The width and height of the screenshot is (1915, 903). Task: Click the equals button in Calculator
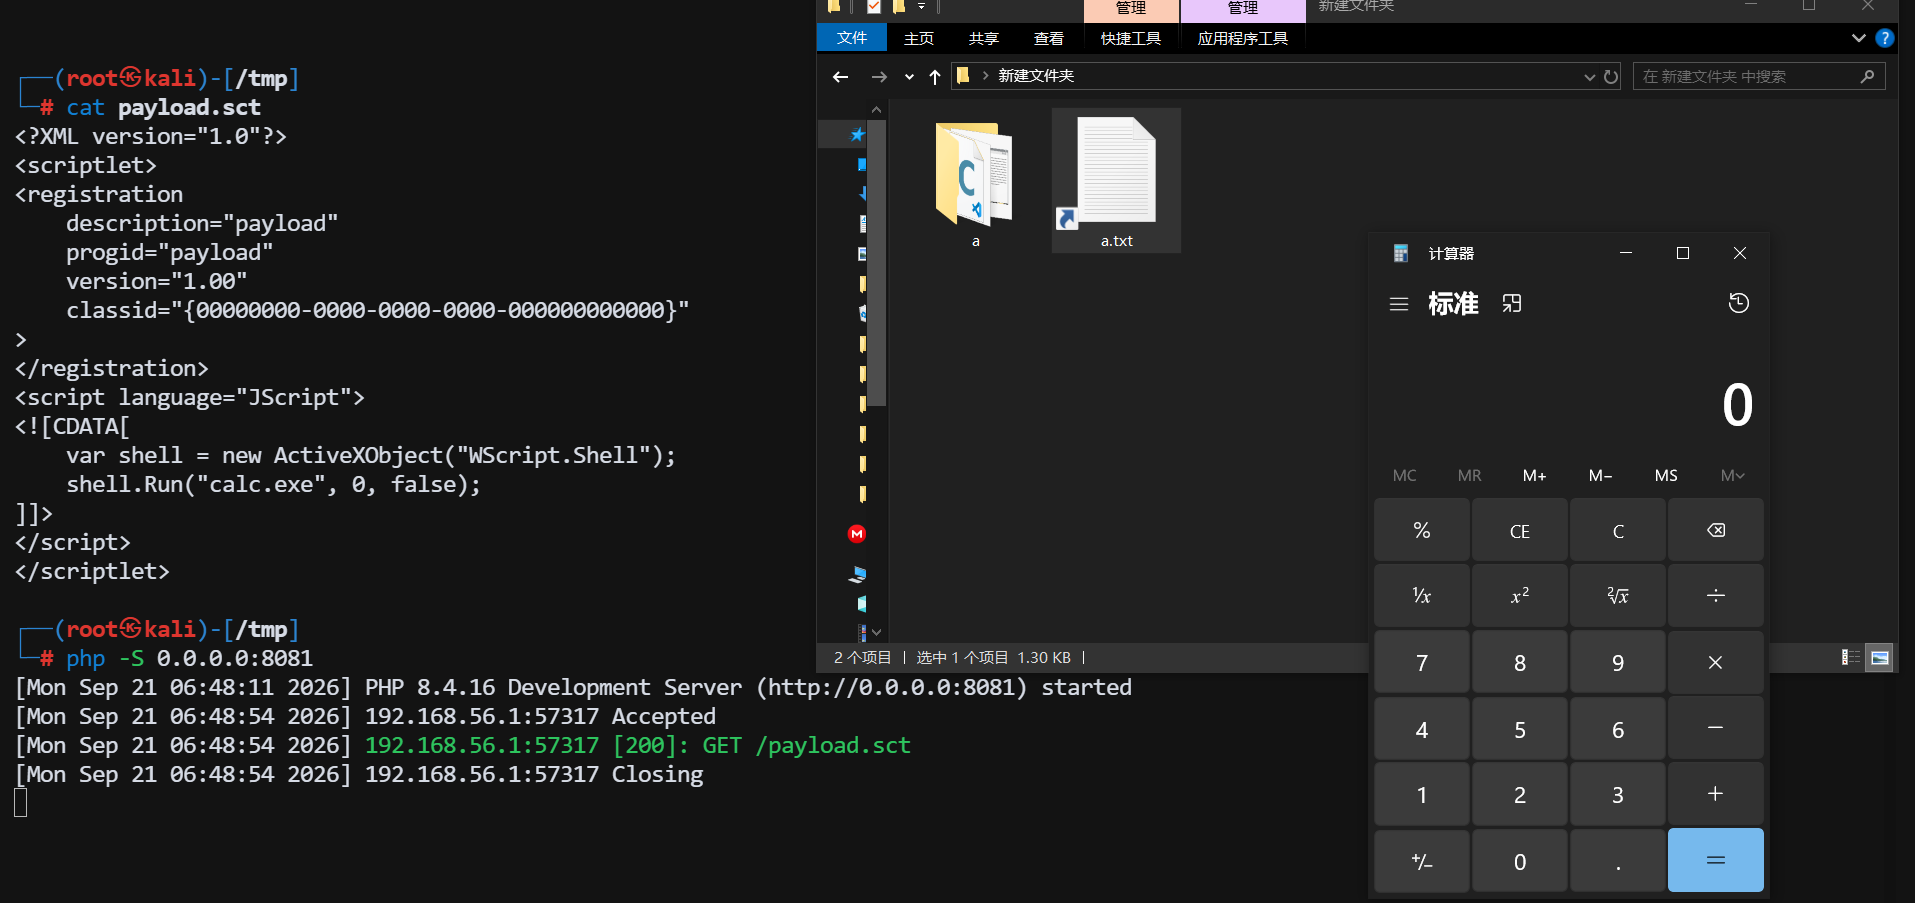1716,860
